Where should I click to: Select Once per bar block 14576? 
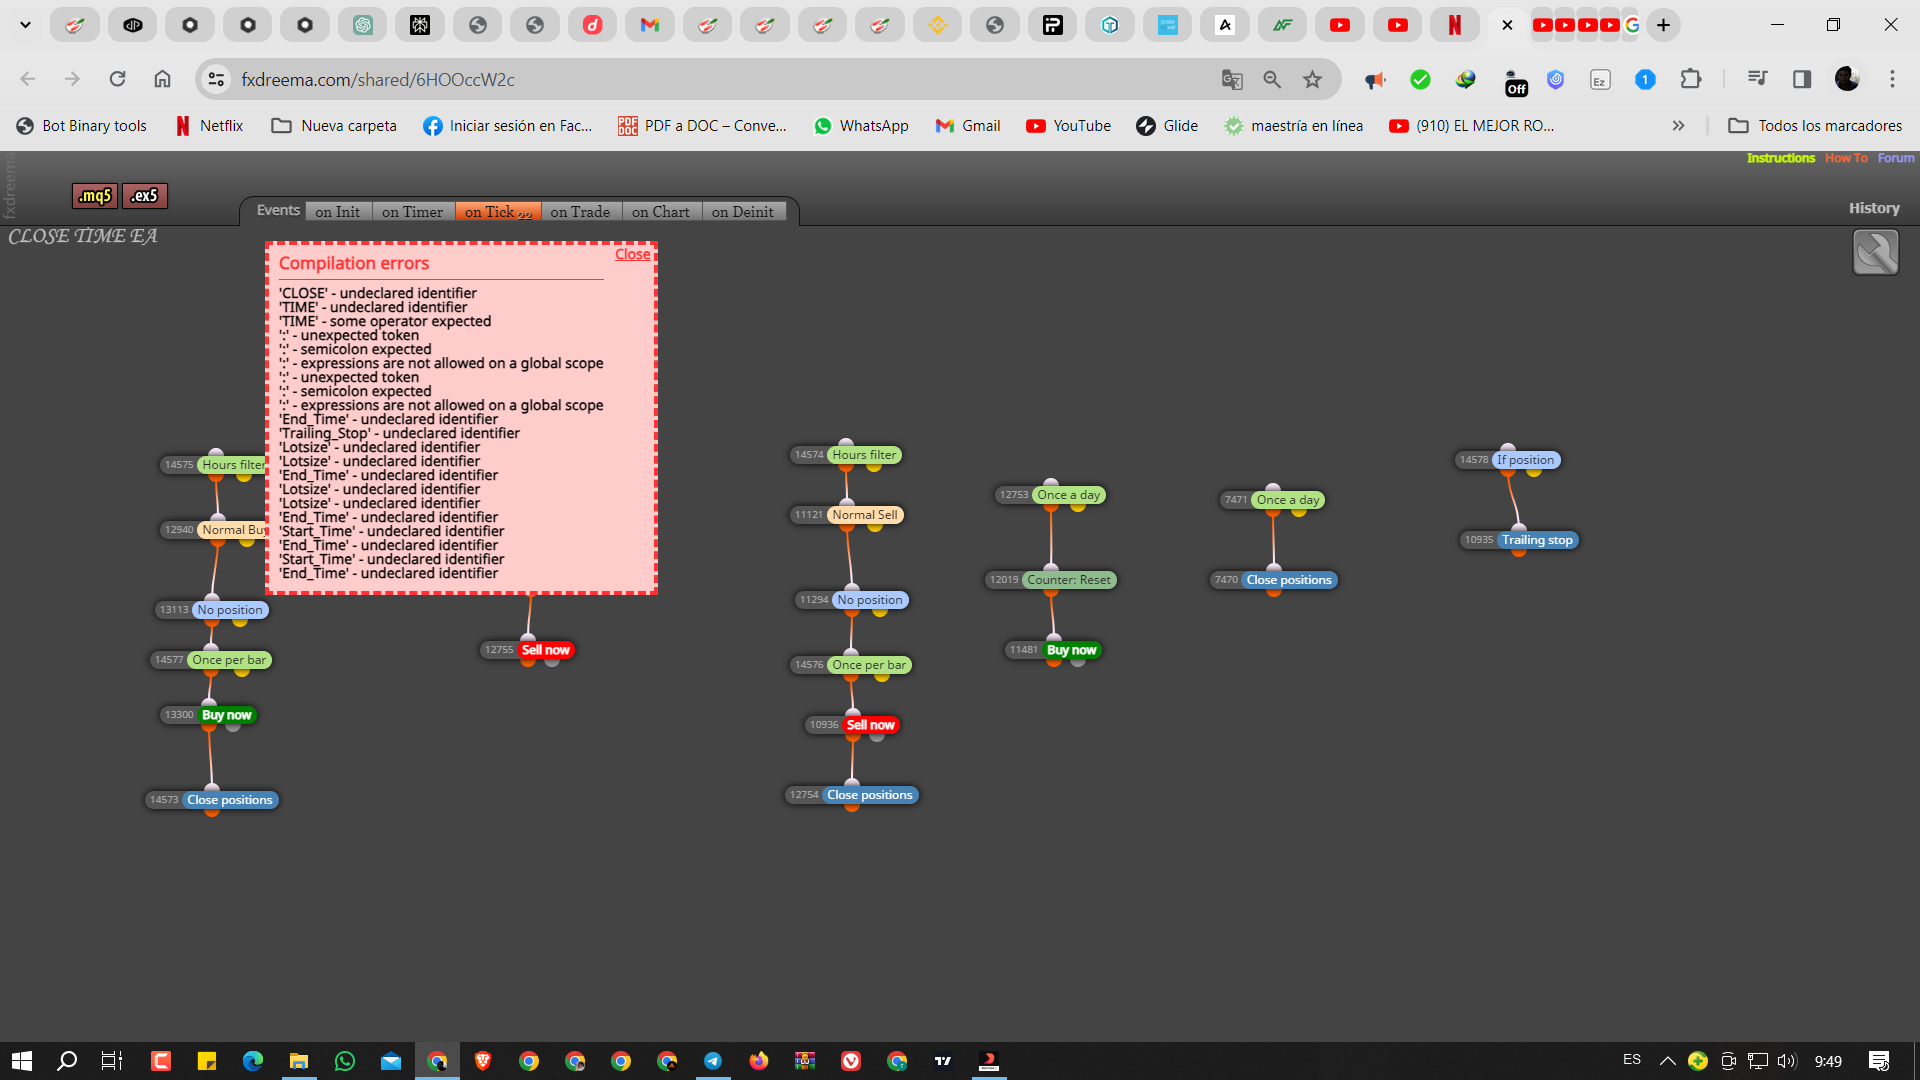coord(869,665)
